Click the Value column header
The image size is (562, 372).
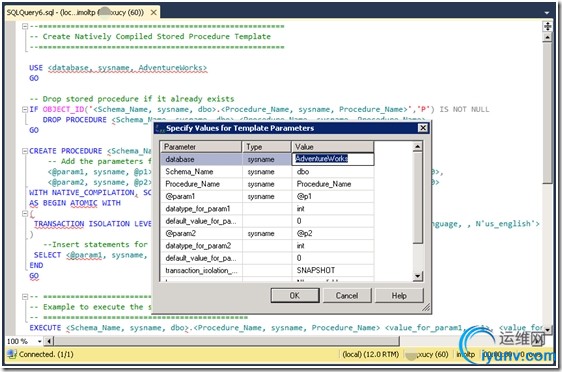pos(333,147)
